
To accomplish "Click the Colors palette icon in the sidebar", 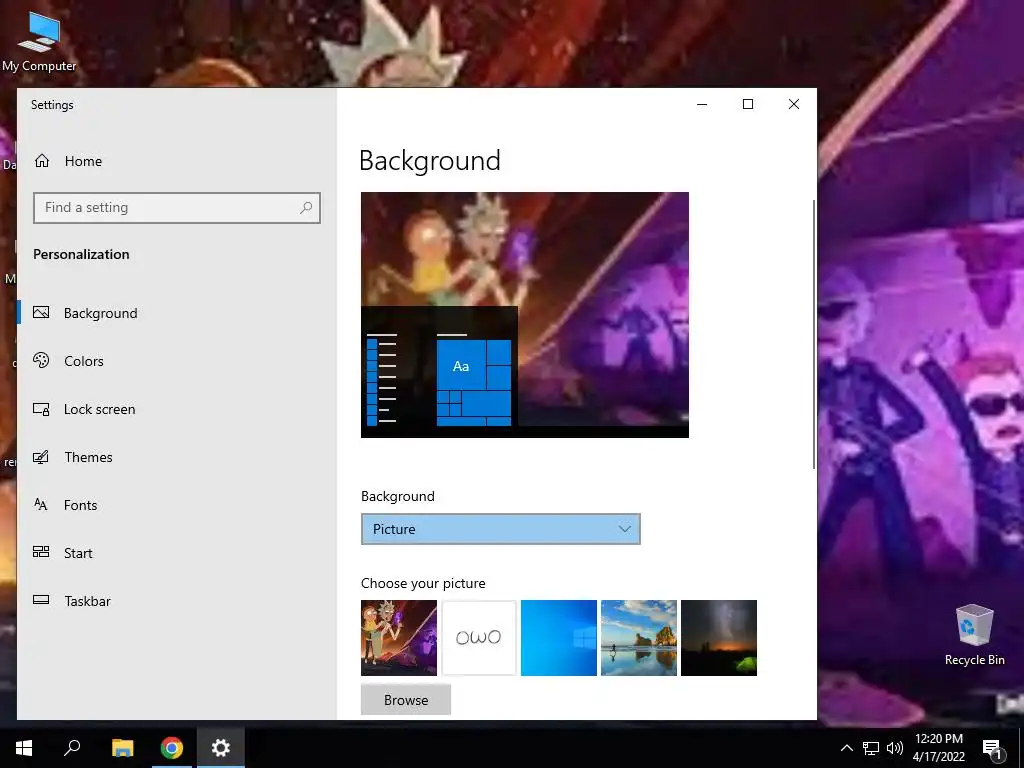I will 41,360.
